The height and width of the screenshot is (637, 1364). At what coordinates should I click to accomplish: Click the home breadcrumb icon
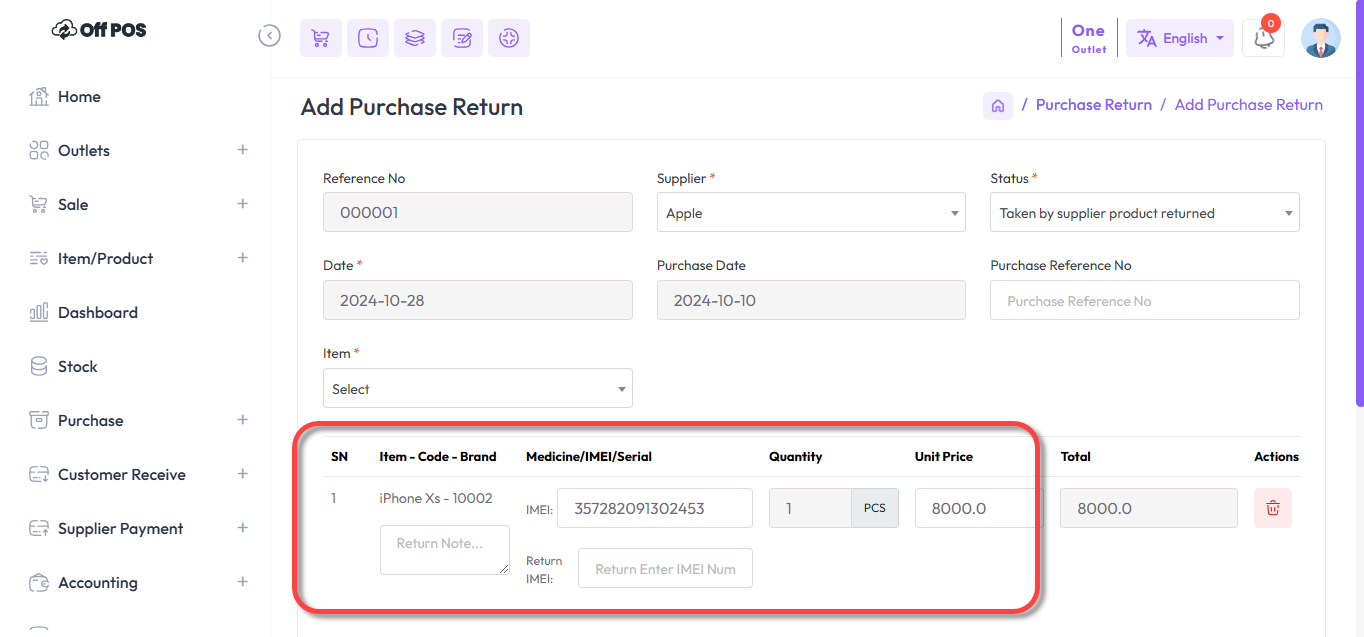997,105
